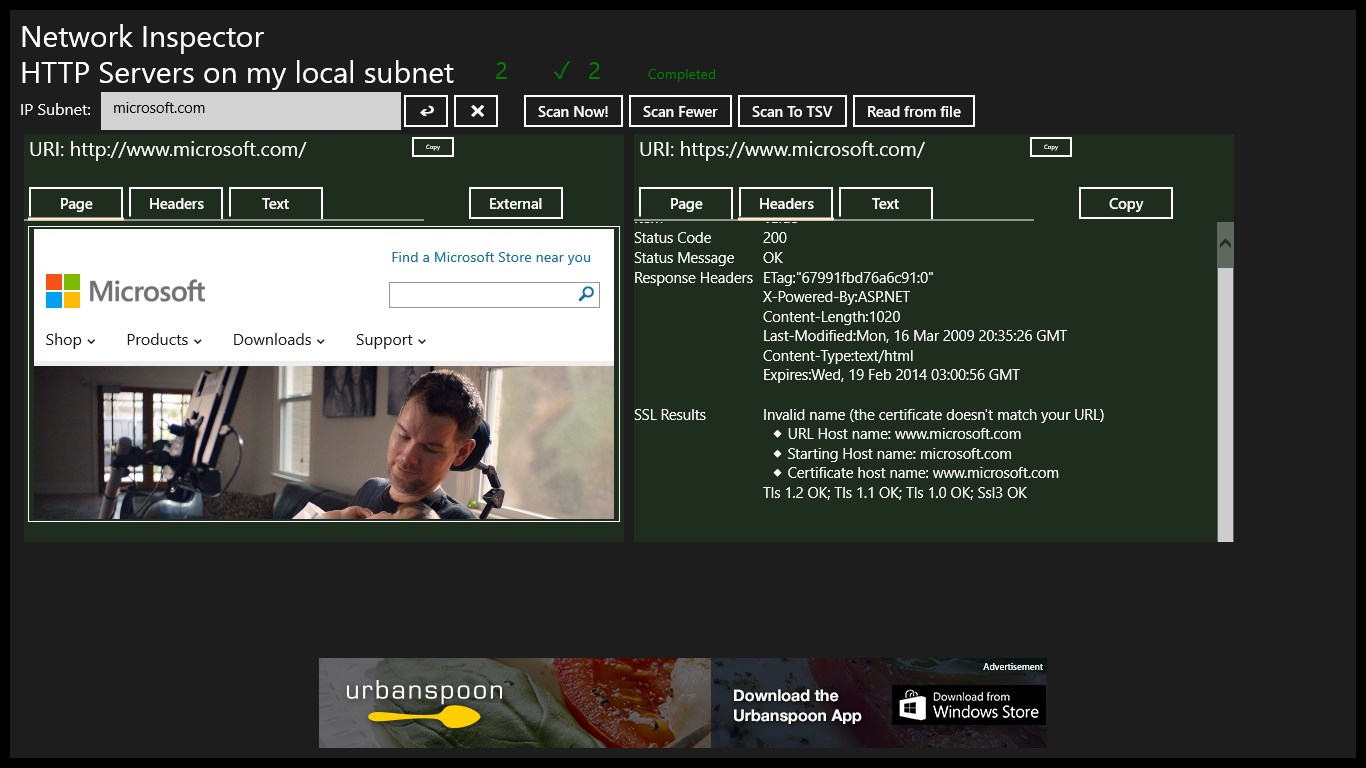Screen dimensions: 1366x768
Task: Click the Read from file button
Action: 913,111
